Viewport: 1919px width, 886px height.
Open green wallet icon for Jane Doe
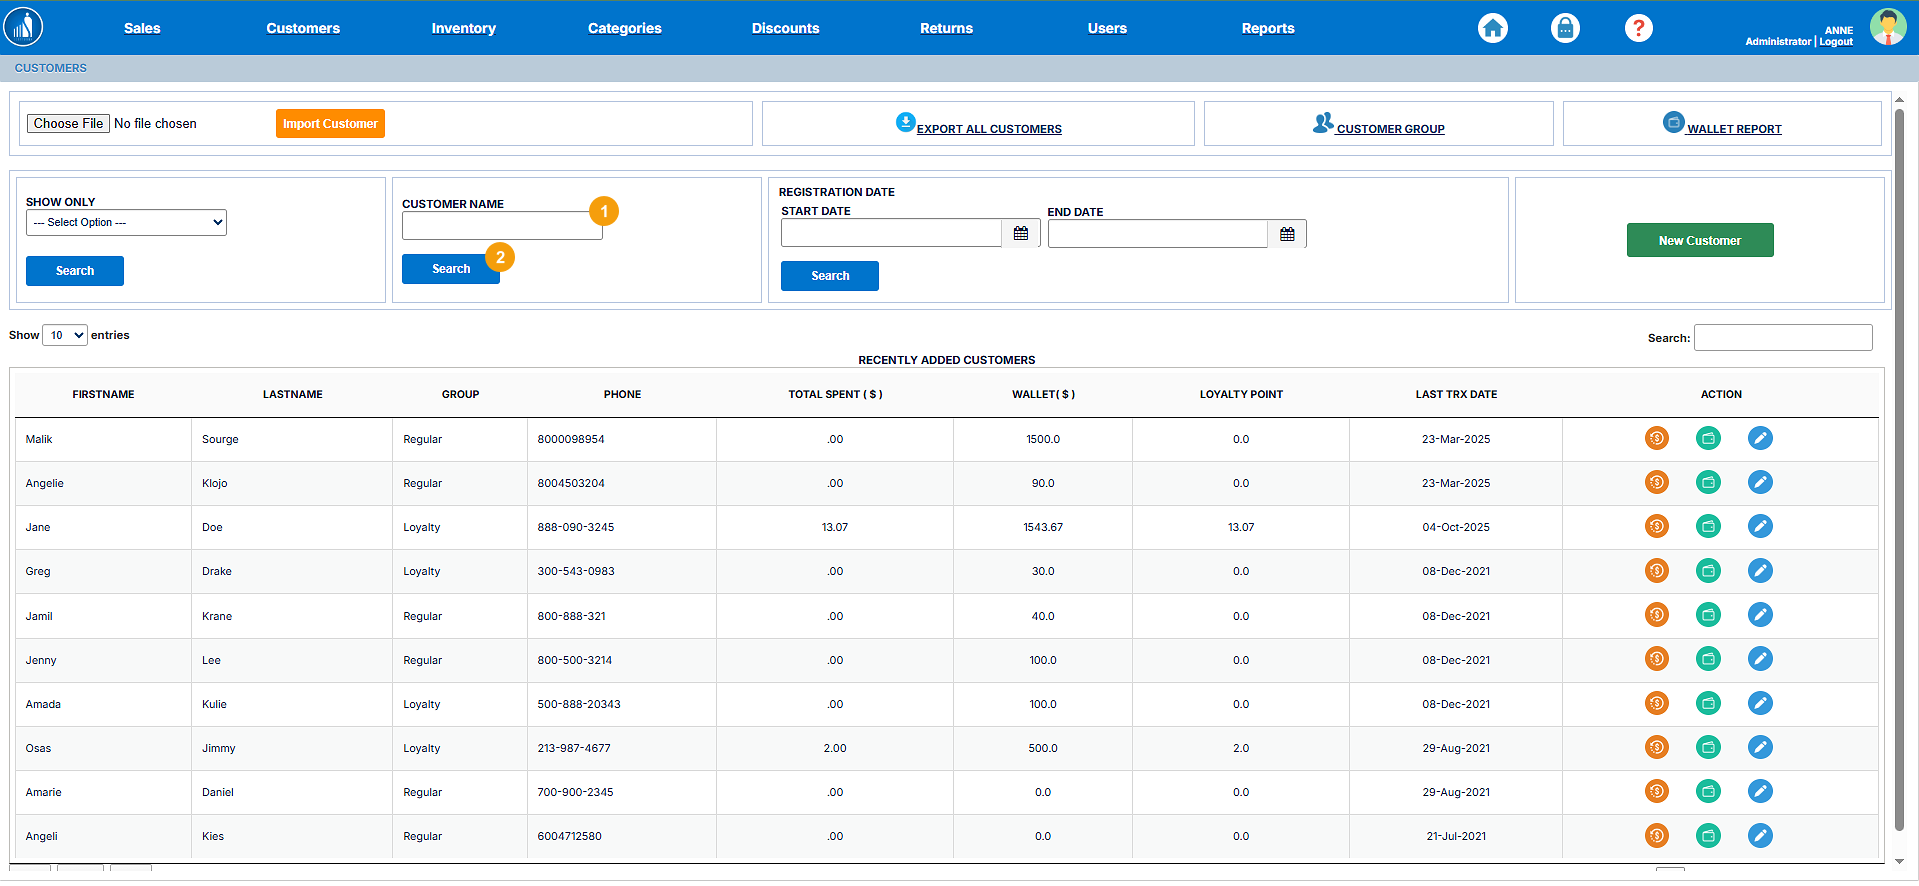pyautogui.click(x=1708, y=526)
